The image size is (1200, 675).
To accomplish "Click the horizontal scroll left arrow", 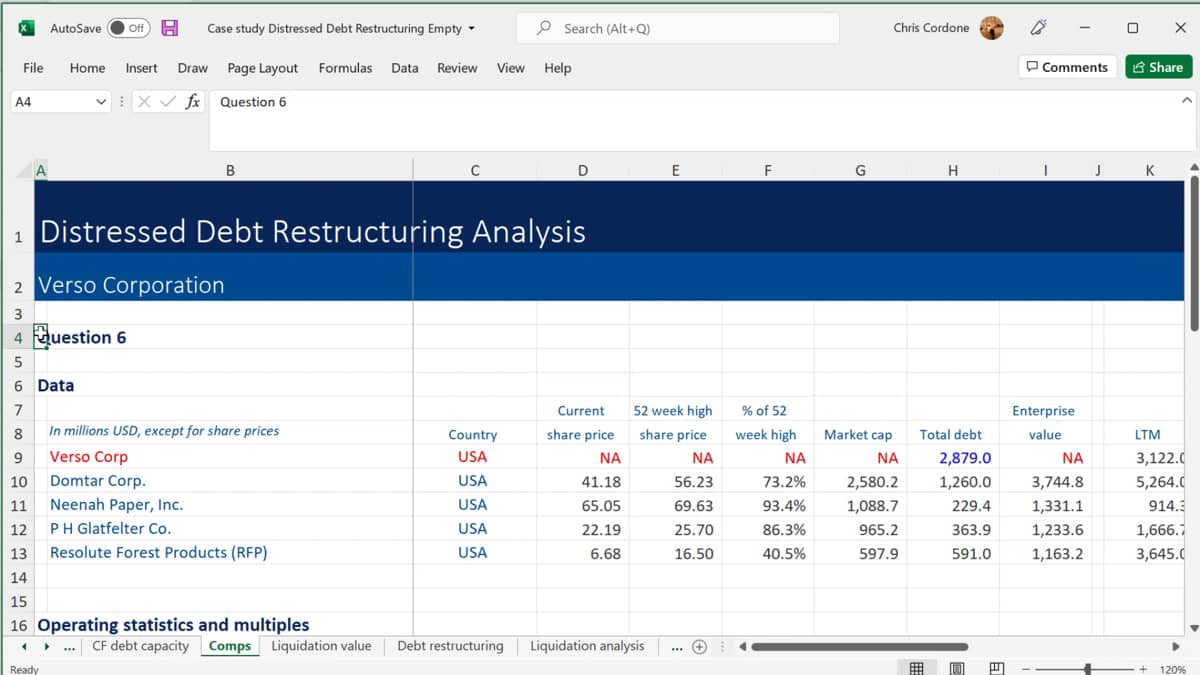I will [x=743, y=647].
